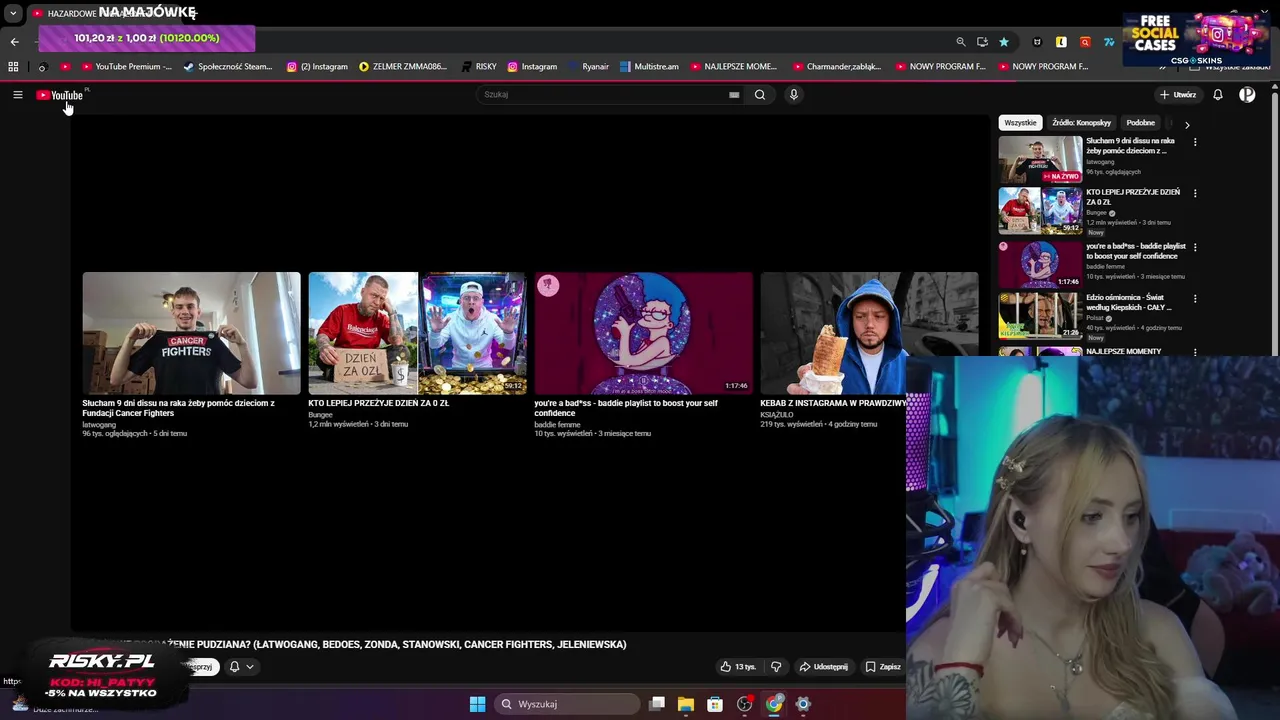Open Settings gear on taskbar

[x=803, y=704]
